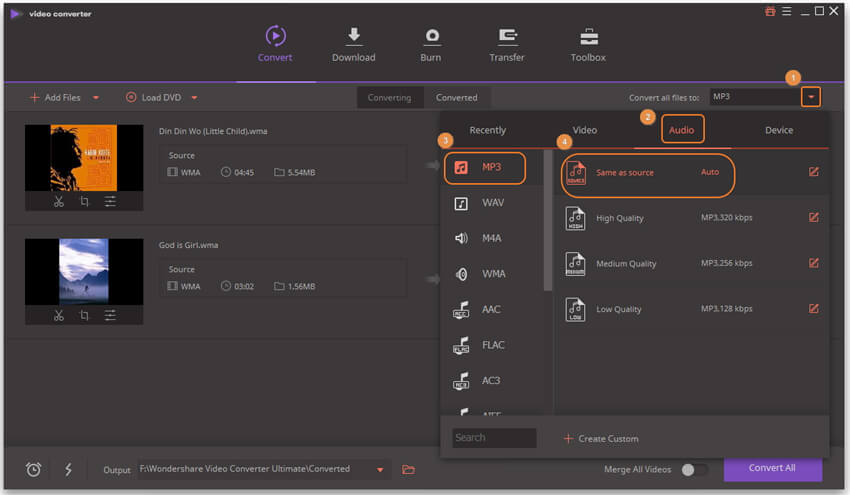Open the Transfer section
The width and height of the screenshot is (850, 495).
click(507, 44)
